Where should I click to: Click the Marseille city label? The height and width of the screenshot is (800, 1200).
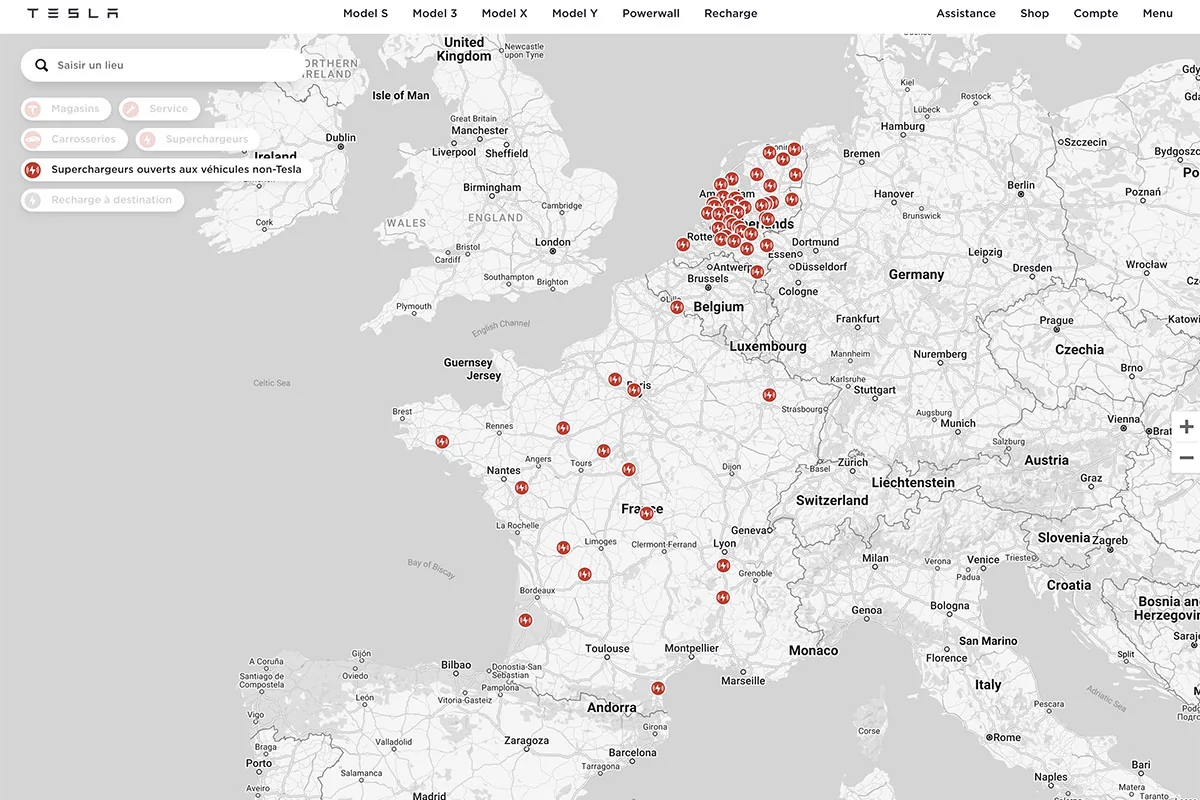(743, 681)
